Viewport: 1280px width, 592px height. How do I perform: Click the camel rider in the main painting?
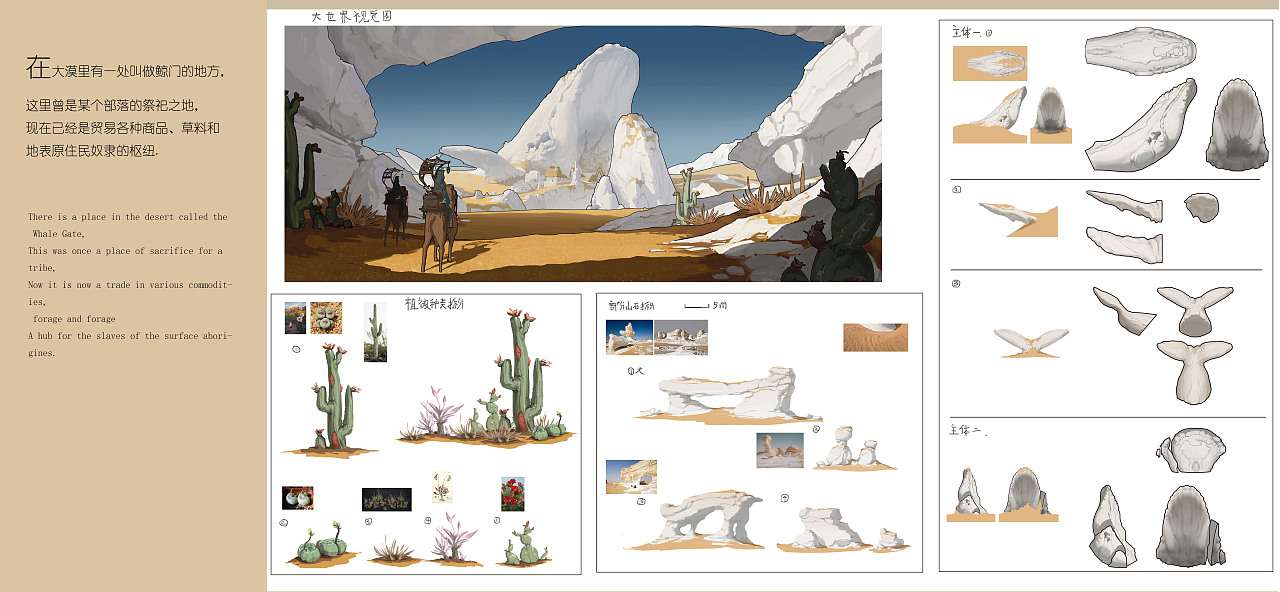click(x=437, y=213)
